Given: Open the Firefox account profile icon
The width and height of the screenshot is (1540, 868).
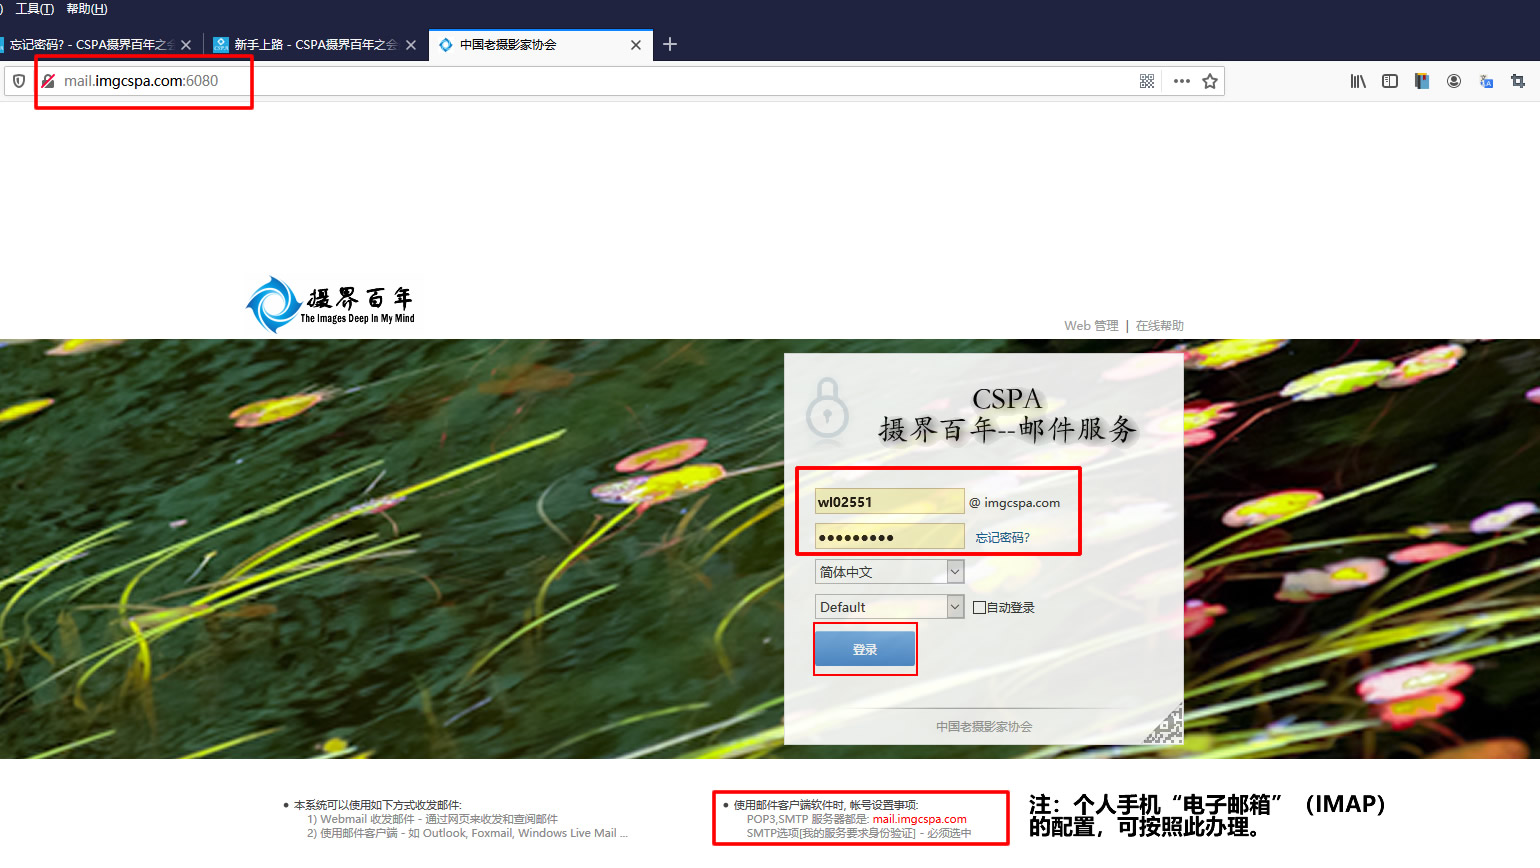Looking at the screenshot, I should point(1454,81).
